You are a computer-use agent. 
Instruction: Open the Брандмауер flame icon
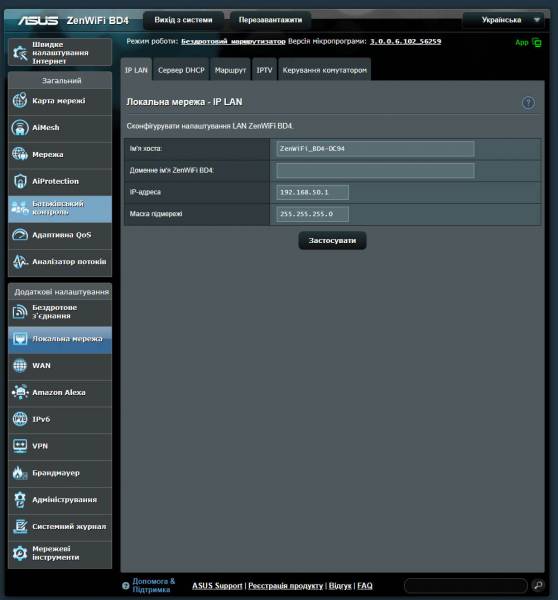click(20, 473)
